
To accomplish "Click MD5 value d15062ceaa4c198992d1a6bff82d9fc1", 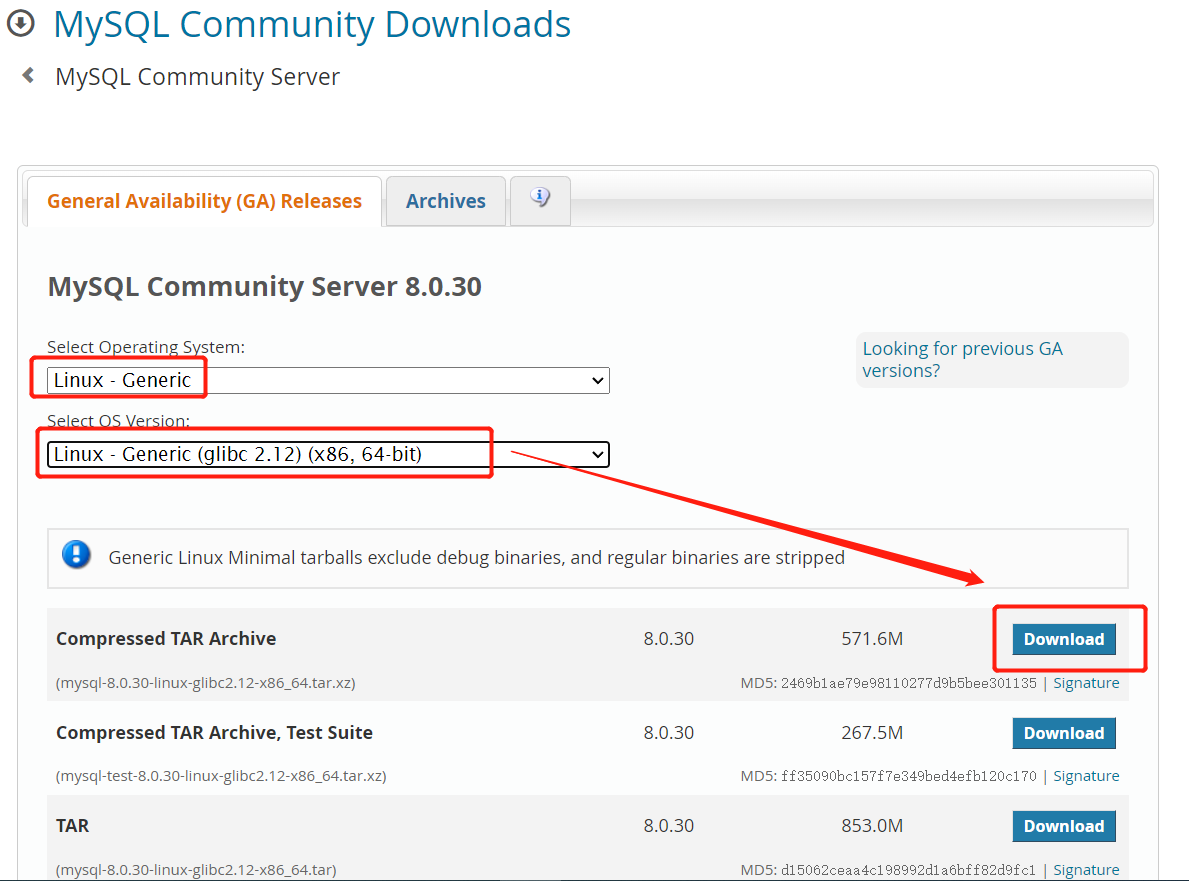I will point(908,870).
